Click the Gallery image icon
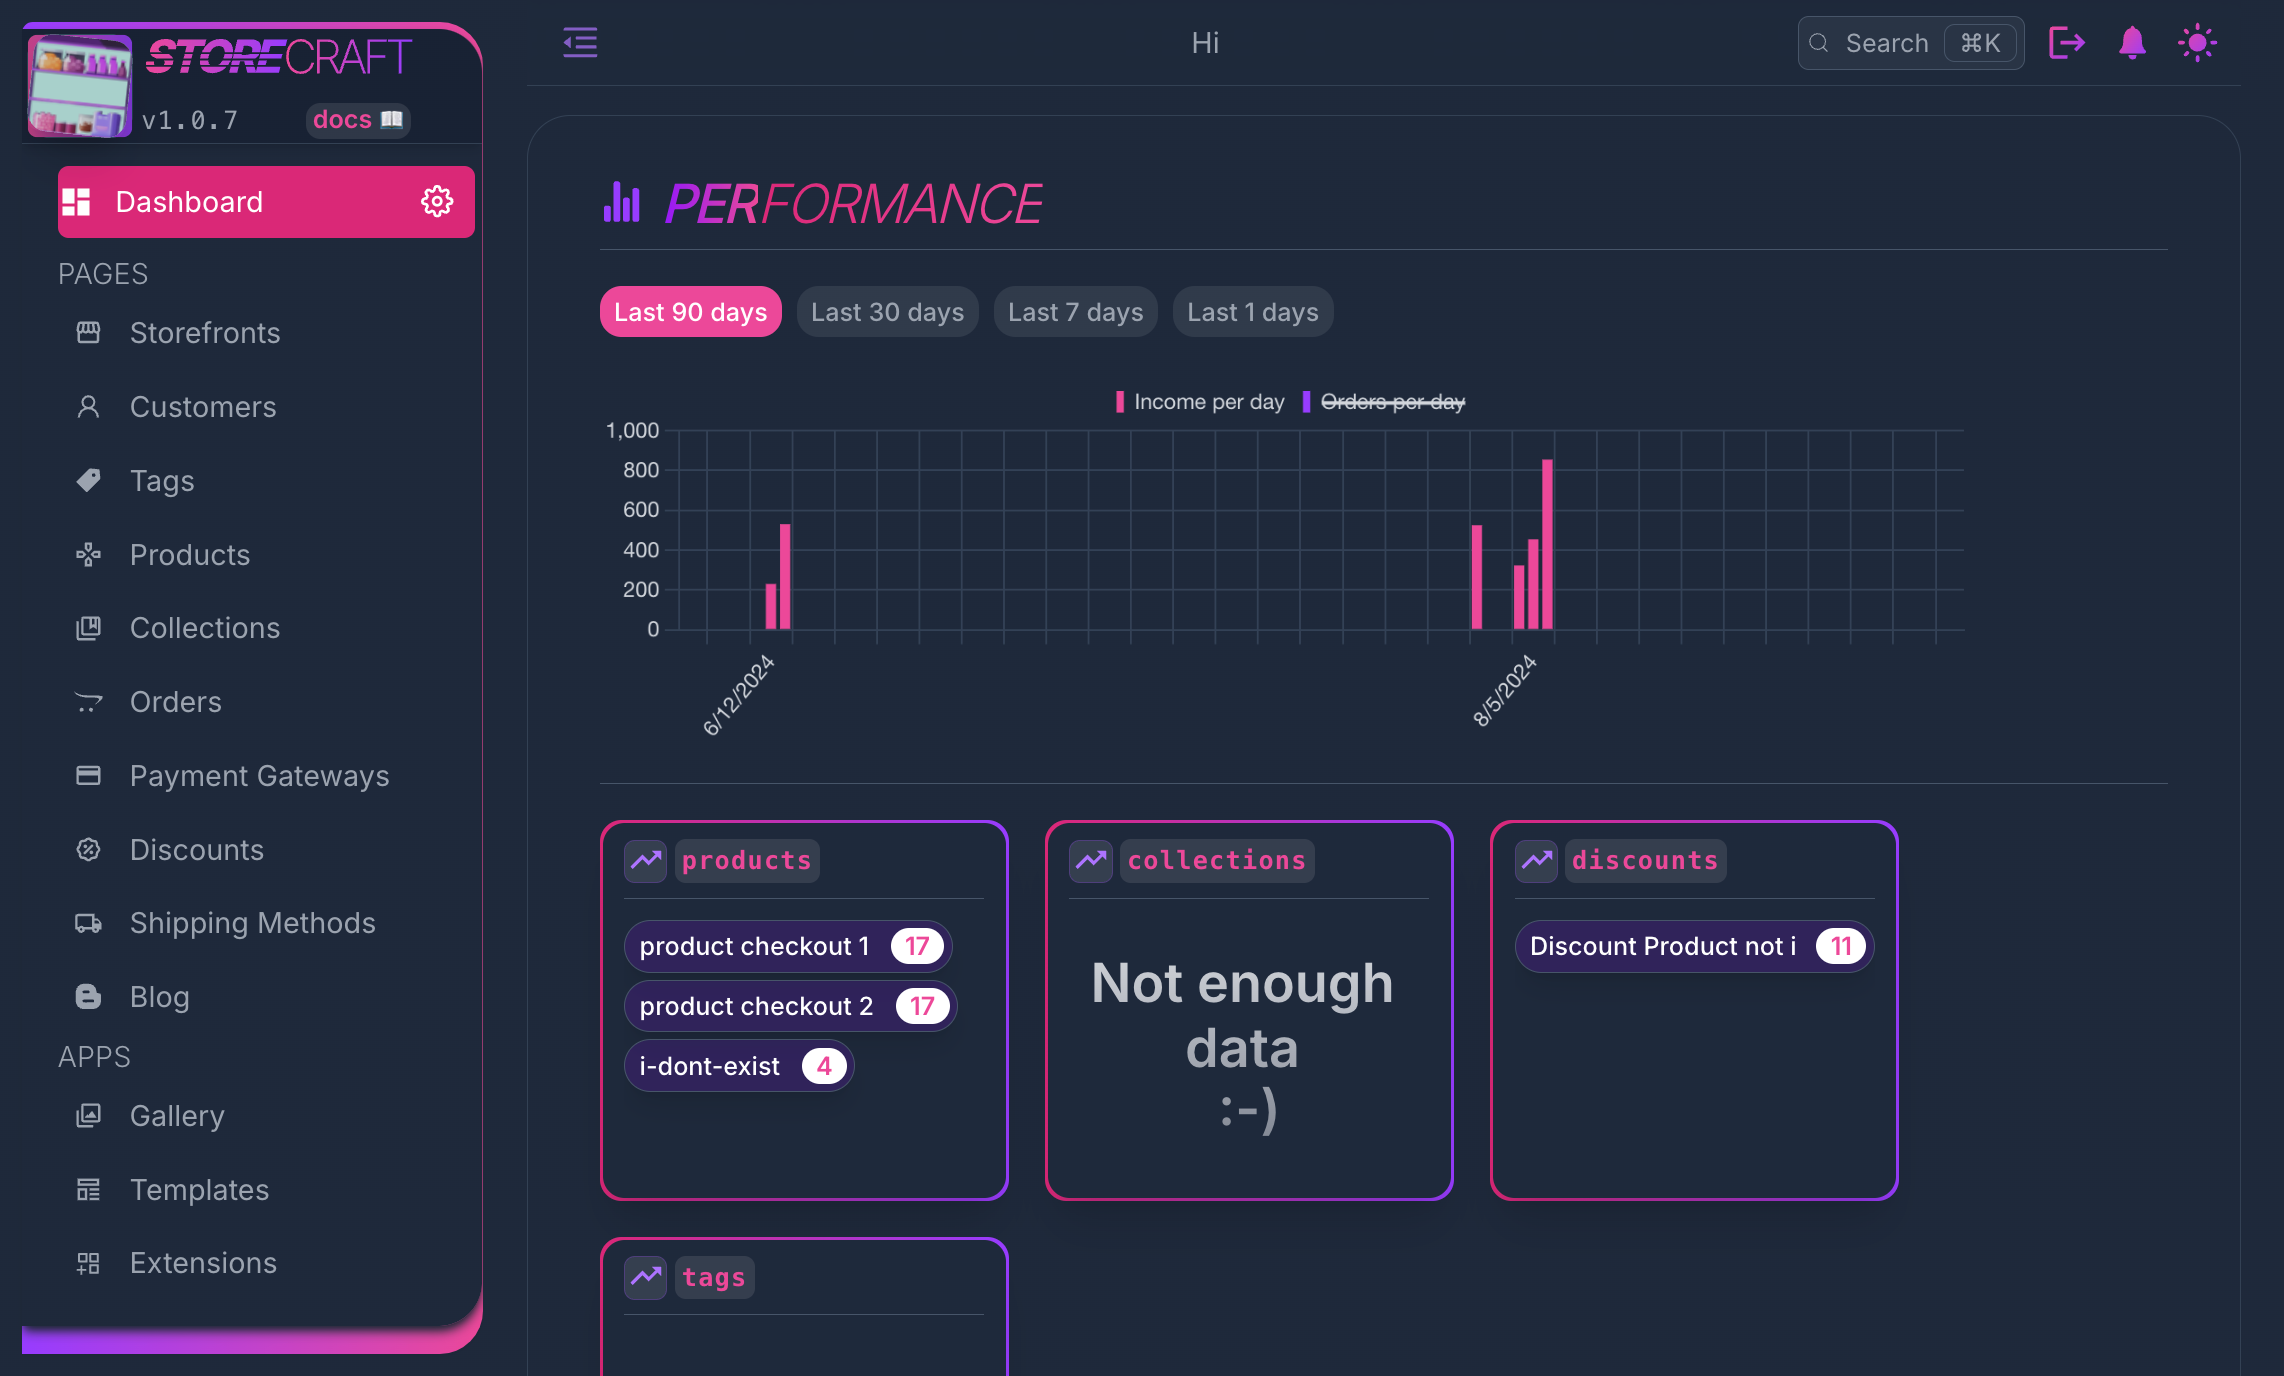 (88, 1115)
